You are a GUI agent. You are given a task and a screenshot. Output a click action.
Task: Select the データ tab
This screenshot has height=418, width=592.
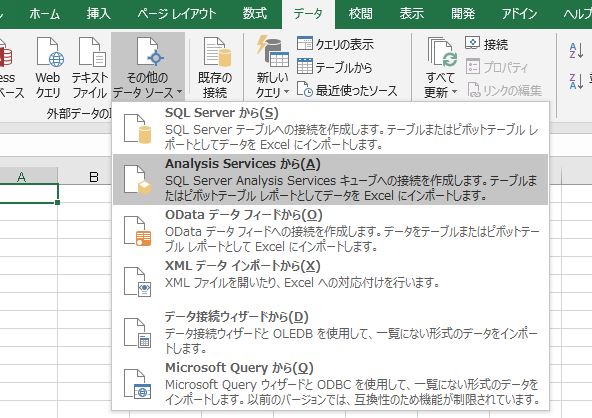coord(308,14)
